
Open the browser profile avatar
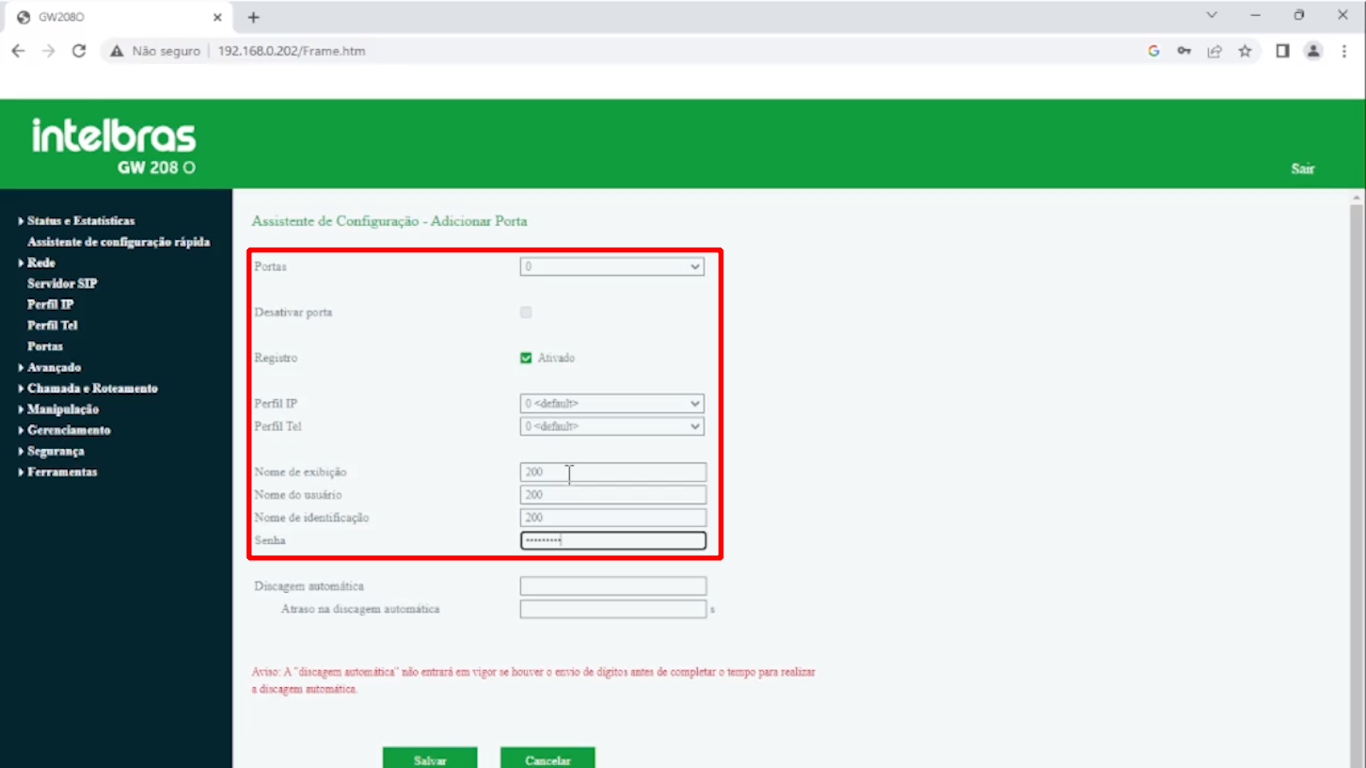click(1313, 51)
